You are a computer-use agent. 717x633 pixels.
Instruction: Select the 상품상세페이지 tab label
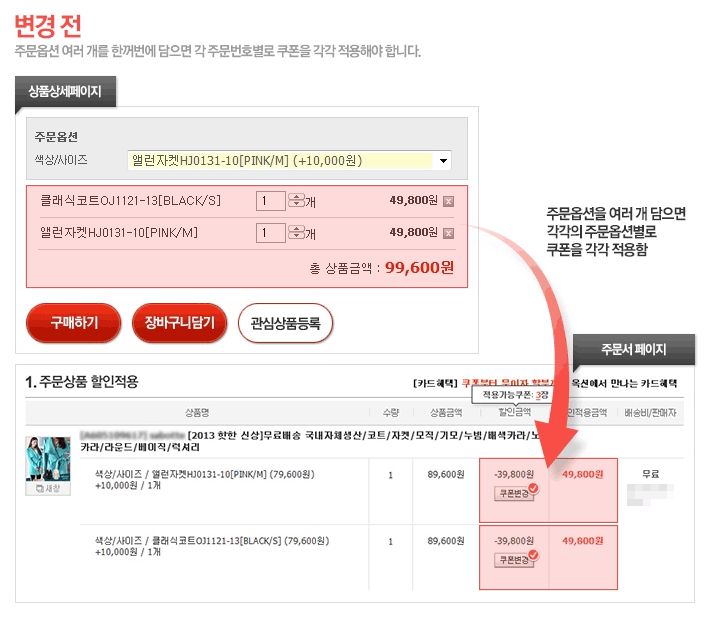point(65,92)
